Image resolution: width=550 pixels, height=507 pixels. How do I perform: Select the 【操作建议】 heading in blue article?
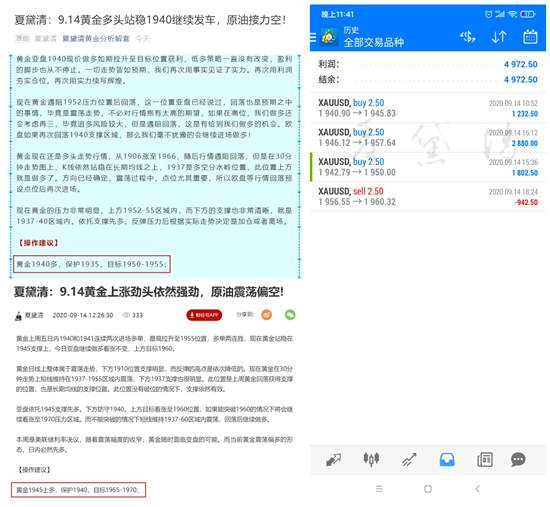tap(39, 243)
